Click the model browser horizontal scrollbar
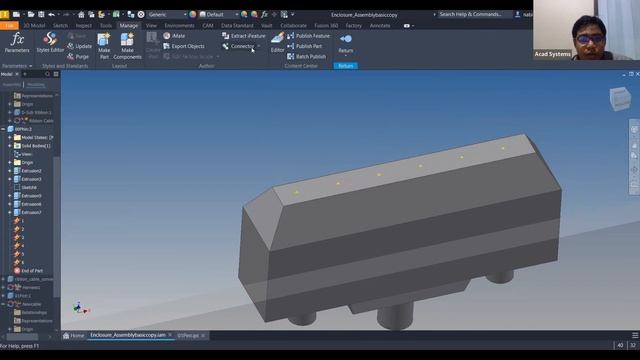 pyautogui.click(x=22, y=337)
